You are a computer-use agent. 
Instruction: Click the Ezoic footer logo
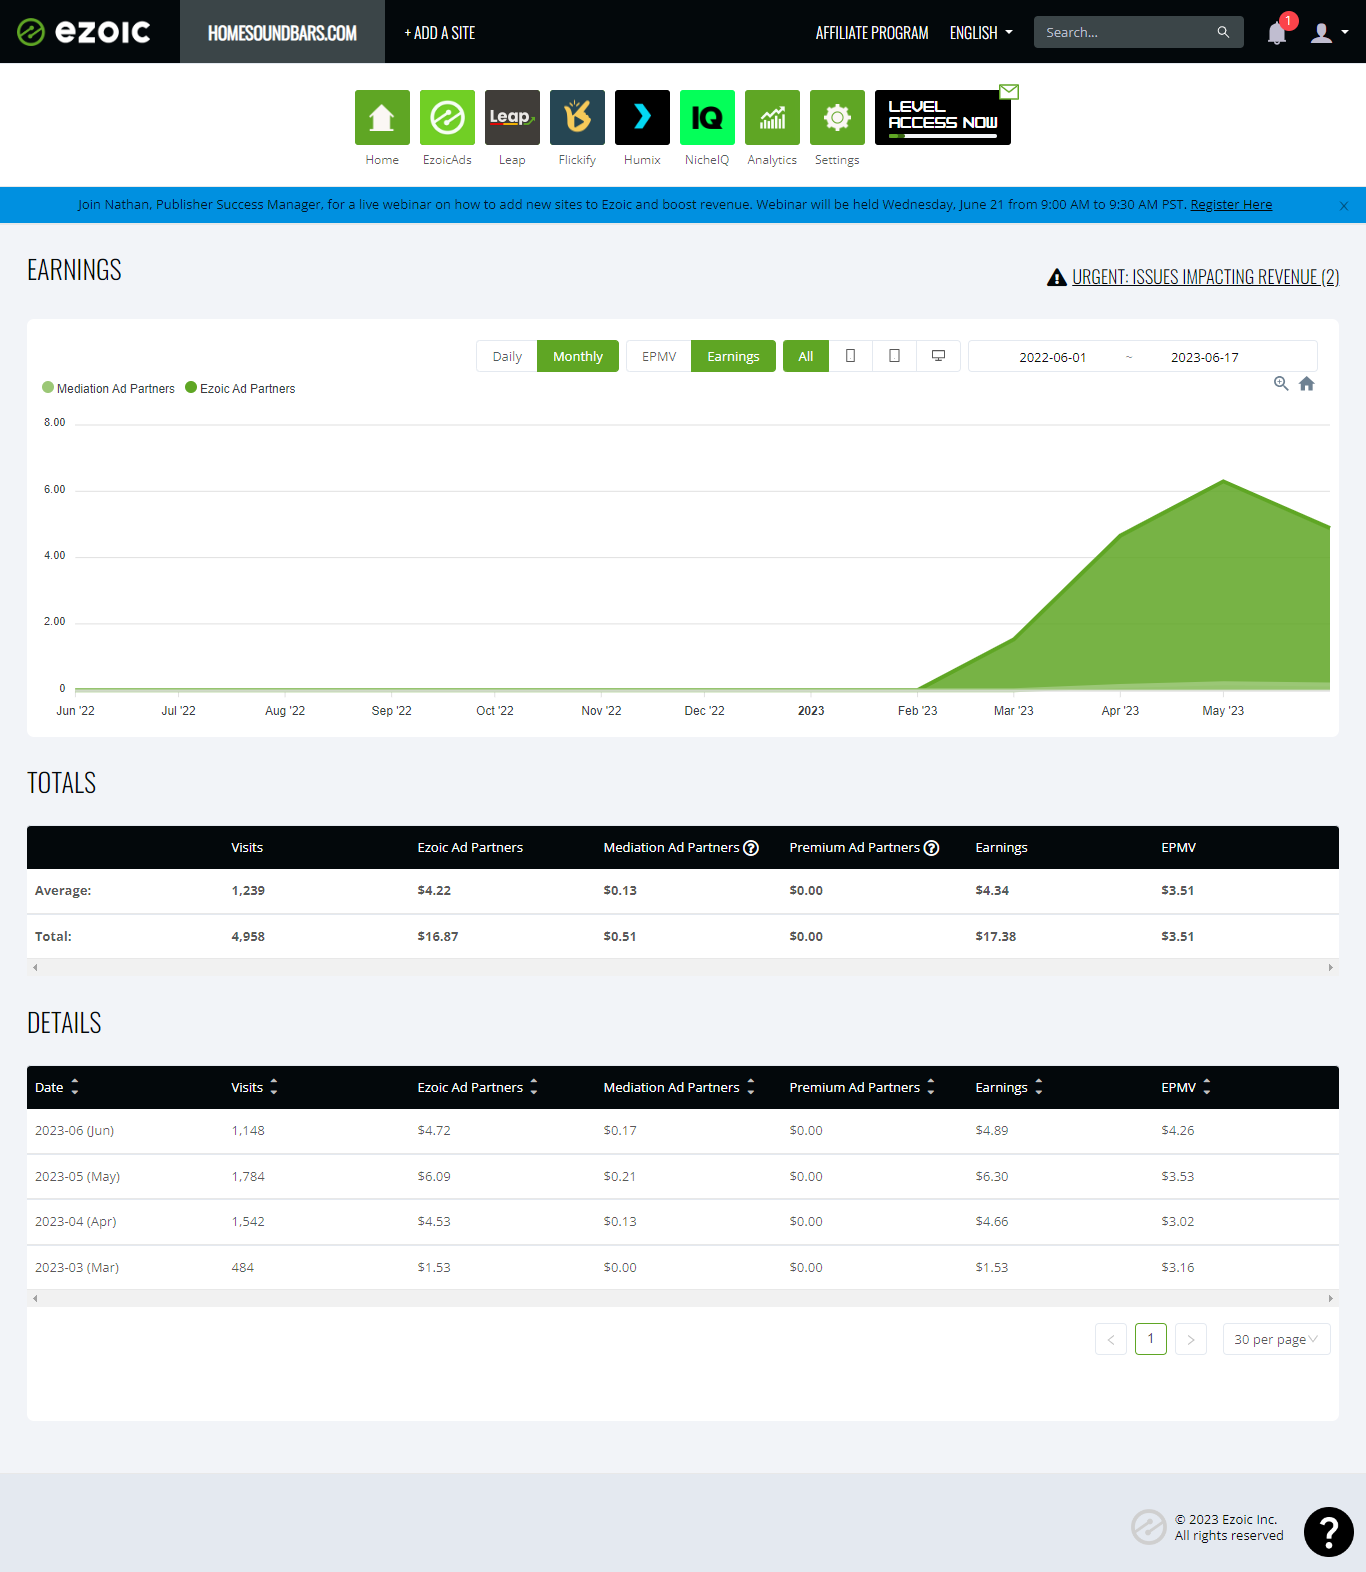[x=1148, y=1527]
